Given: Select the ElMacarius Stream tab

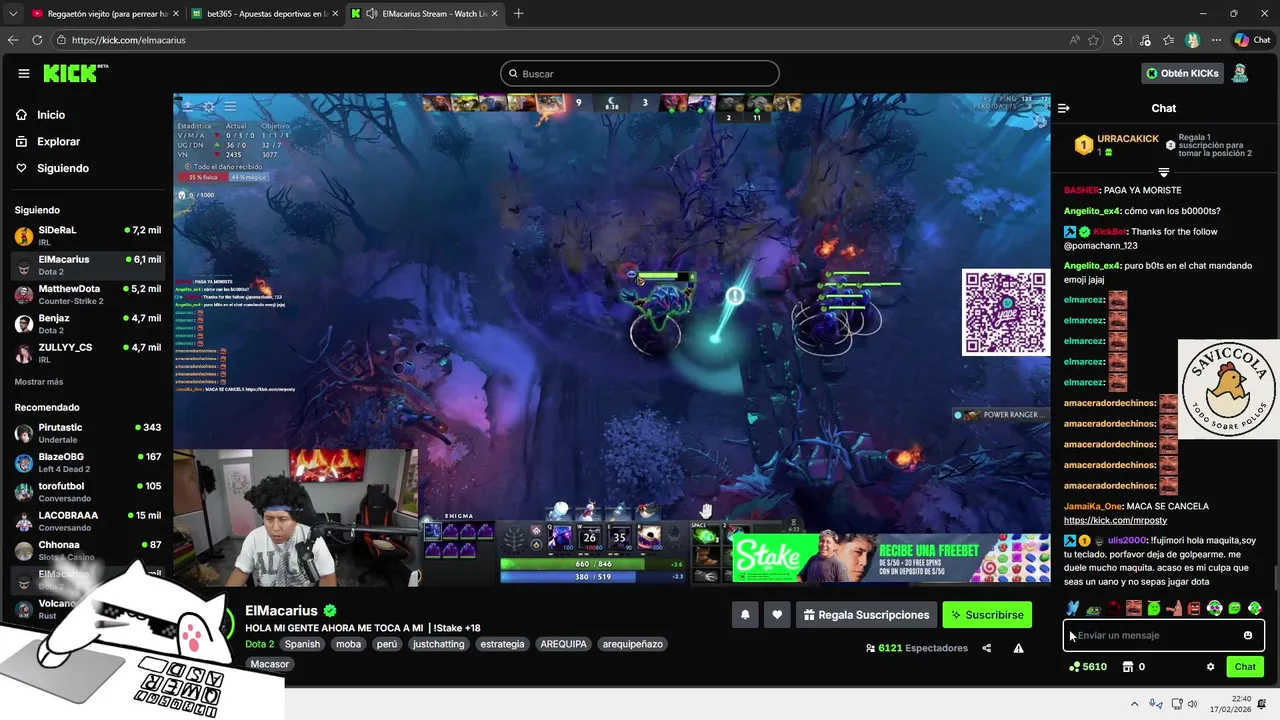Looking at the screenshot, I should tap(423, 13).
